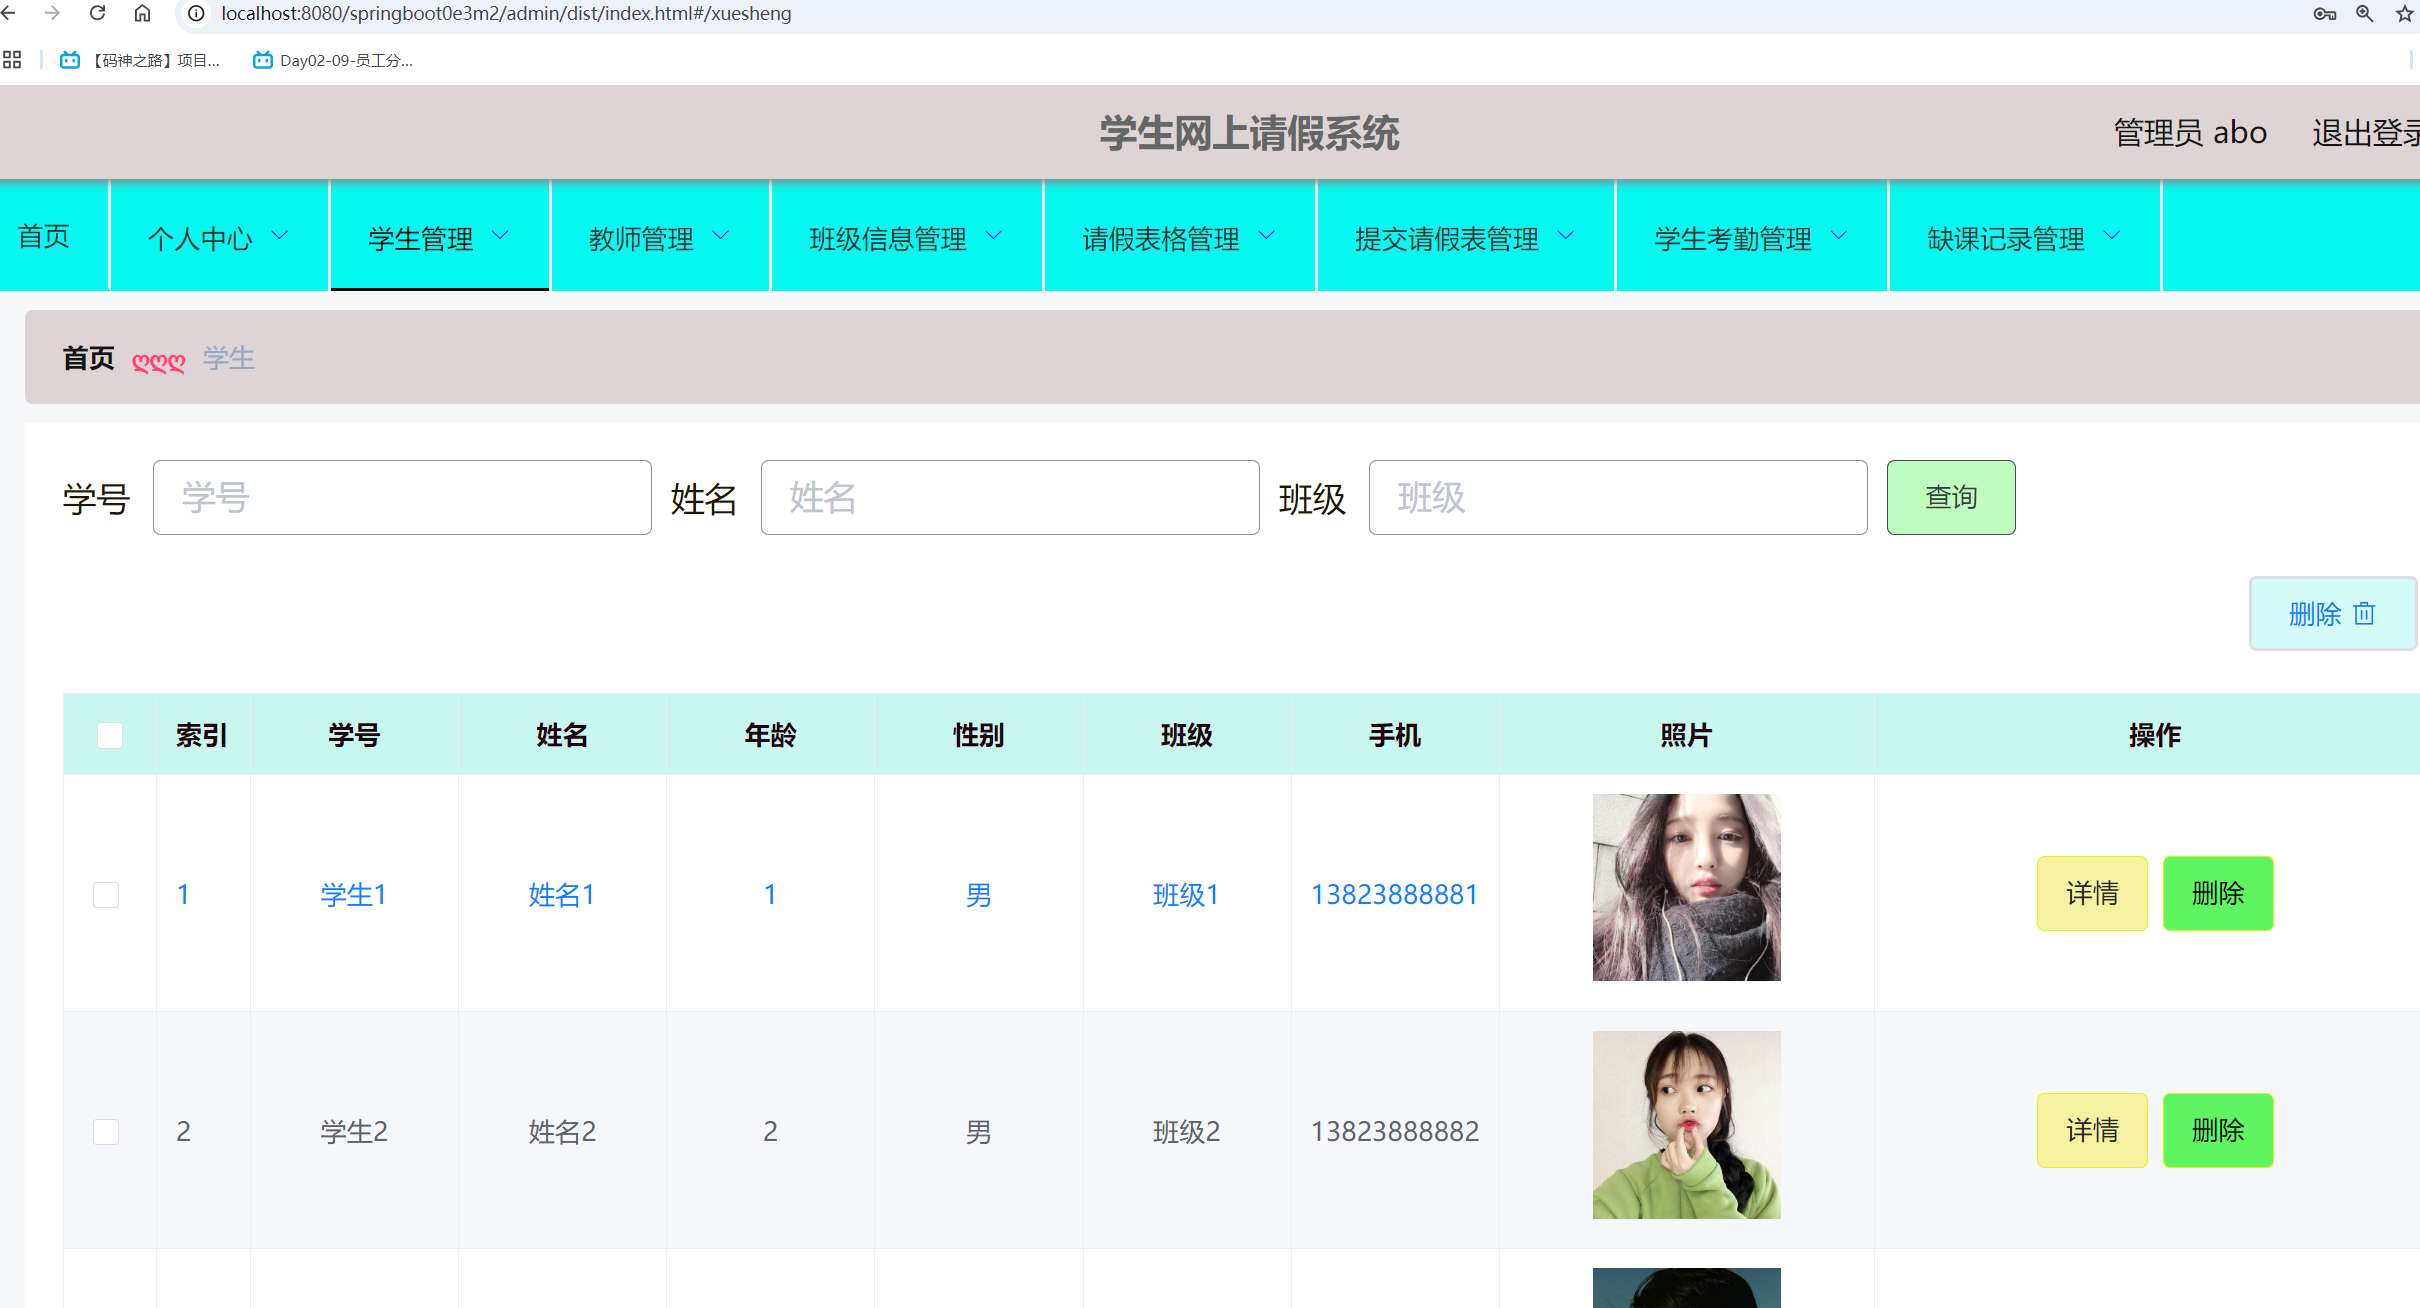Go to the 首页 menu tab
The image size is (2420, 1308).
(44, 236)
